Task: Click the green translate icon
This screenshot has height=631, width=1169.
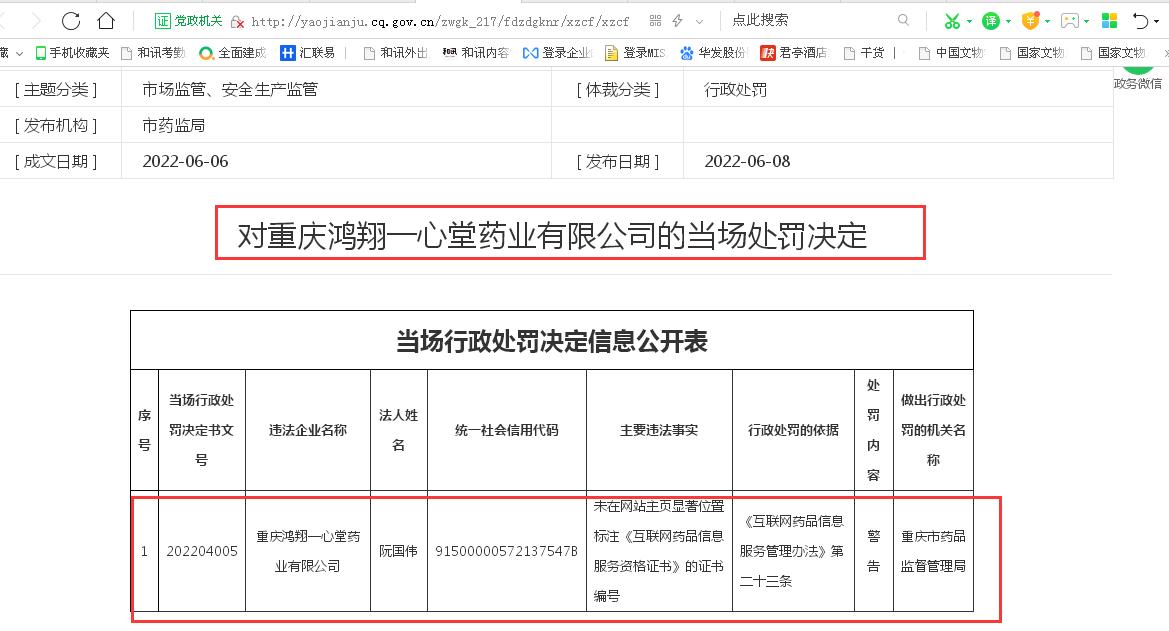Action: click(x=990, y=20)
